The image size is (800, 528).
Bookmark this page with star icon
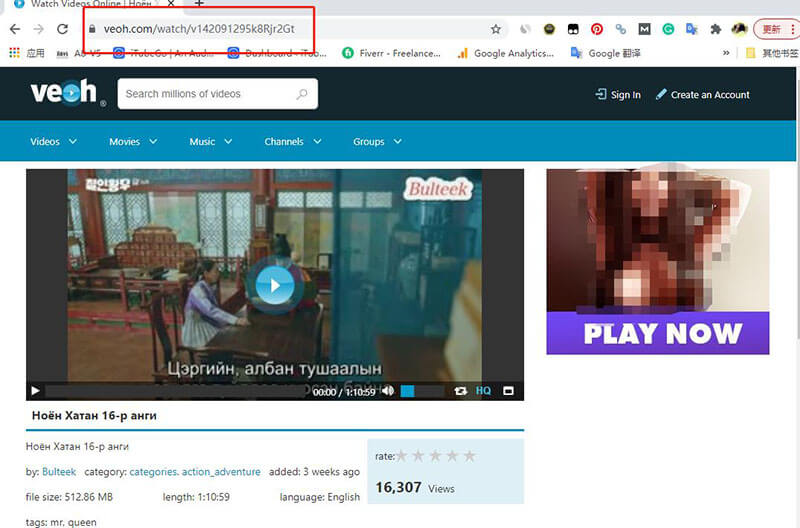coord(495,29)
